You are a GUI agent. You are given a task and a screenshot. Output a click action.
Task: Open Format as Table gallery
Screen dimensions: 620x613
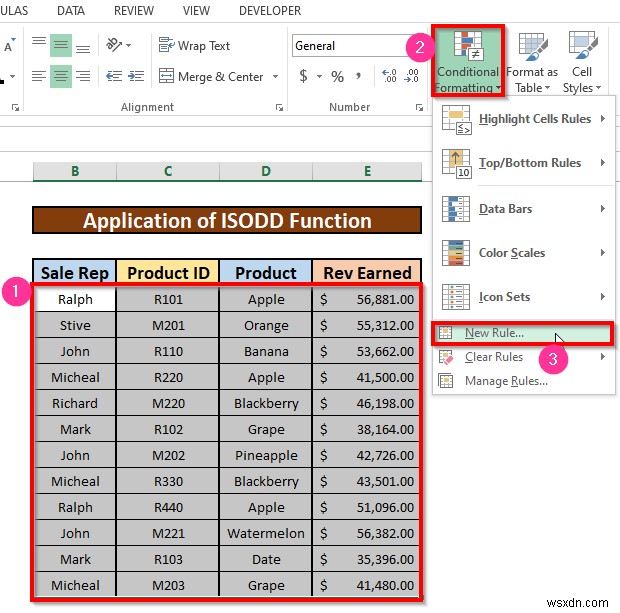532,62
